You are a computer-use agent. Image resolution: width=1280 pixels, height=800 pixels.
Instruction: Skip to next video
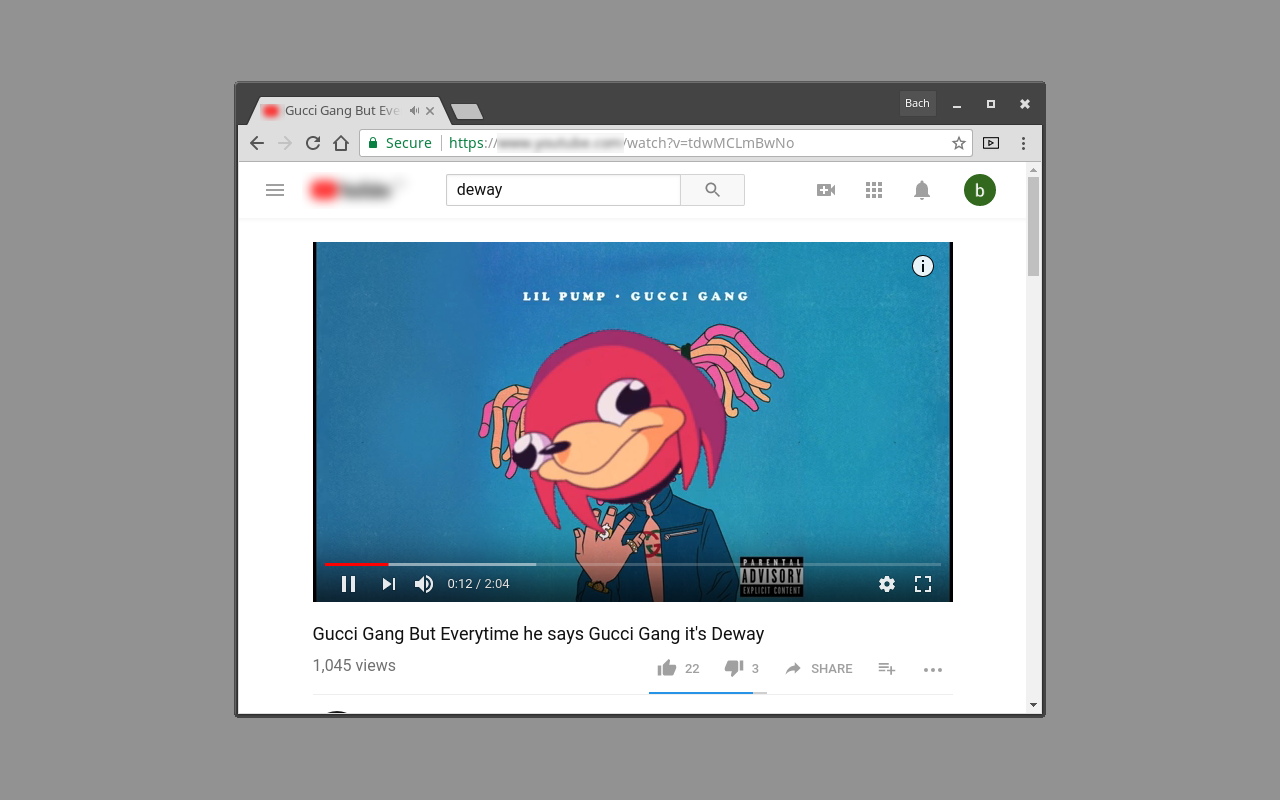tap(389, 584)
